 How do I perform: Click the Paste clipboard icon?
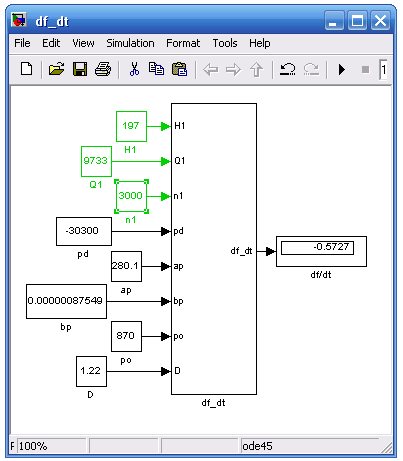coord(179,69)
